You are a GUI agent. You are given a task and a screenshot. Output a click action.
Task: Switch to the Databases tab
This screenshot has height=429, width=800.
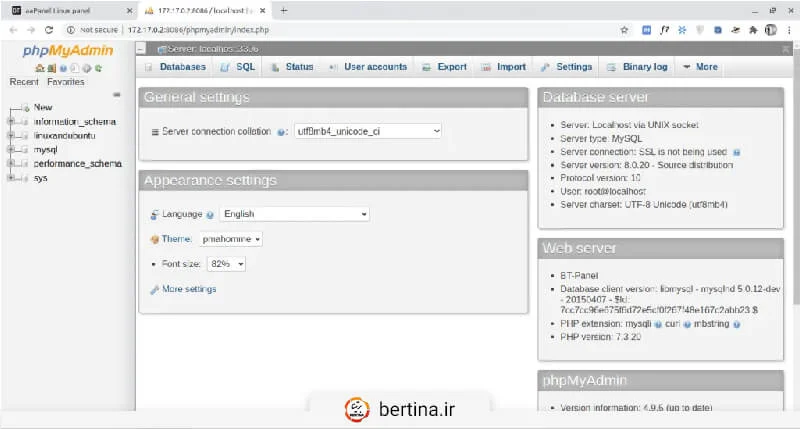click(x=175, y=67)
